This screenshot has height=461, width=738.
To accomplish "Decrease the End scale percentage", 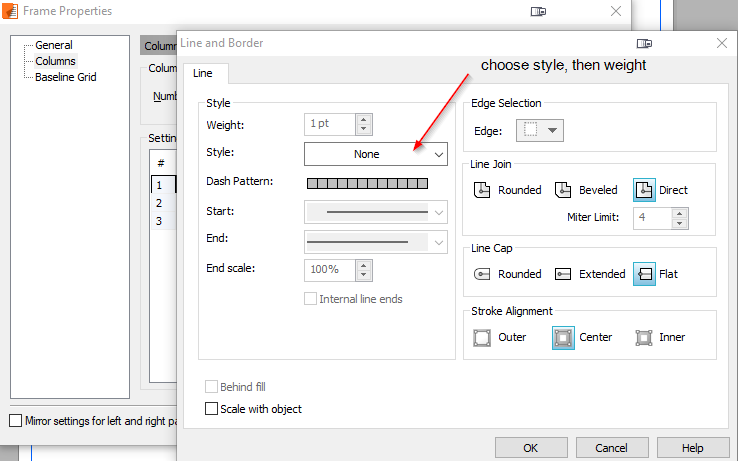I will pyautogui.click(x=363, y=275).
